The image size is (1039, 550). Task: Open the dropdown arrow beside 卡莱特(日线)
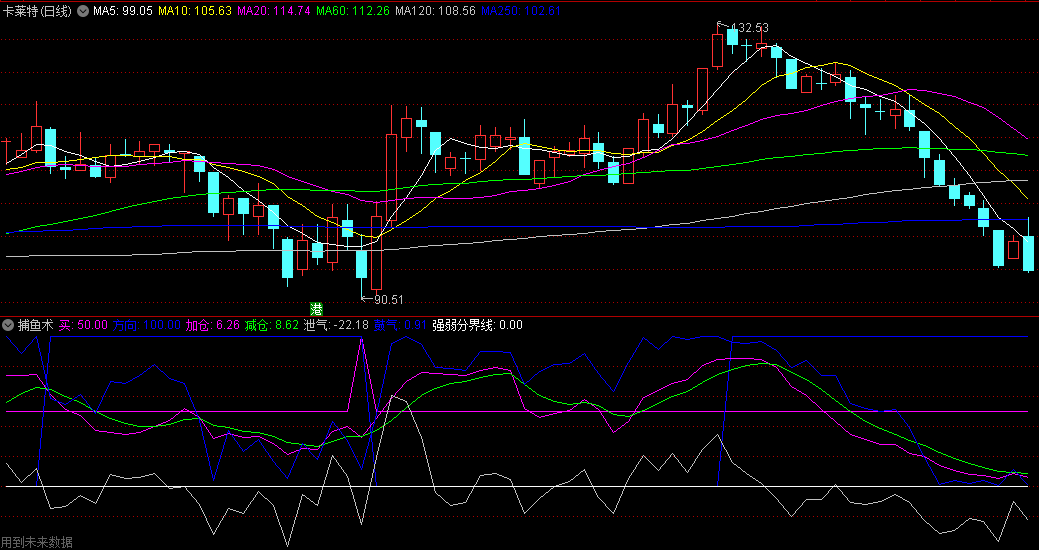(83, 11)
